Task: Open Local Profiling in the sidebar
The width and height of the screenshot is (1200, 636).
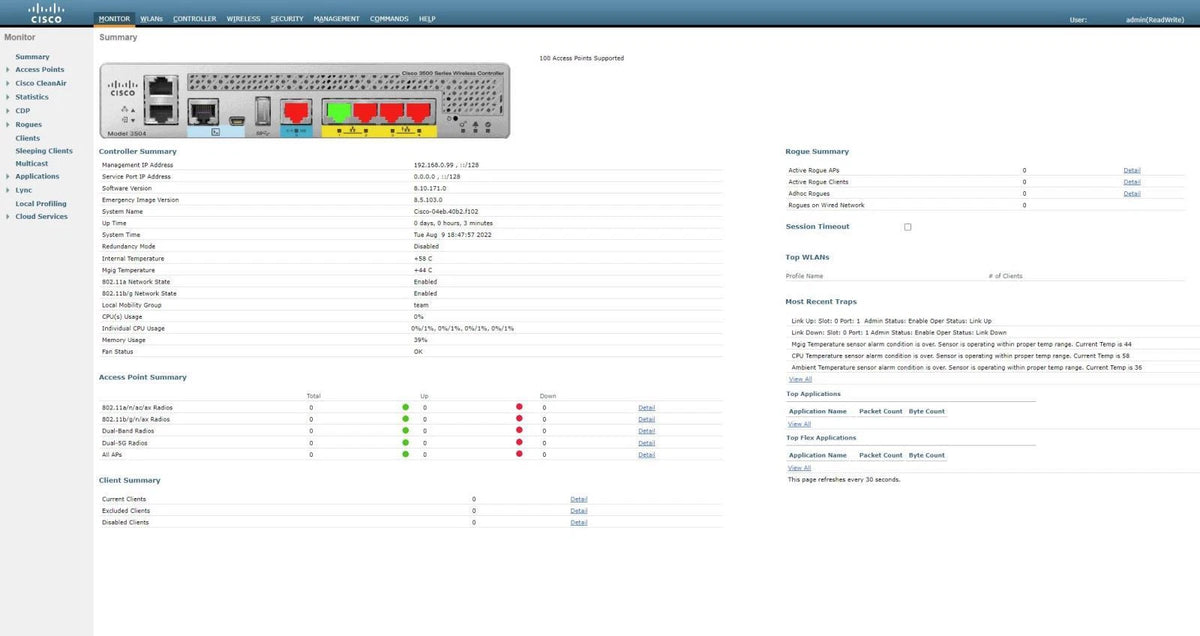Action: click(x=41, y=203)
